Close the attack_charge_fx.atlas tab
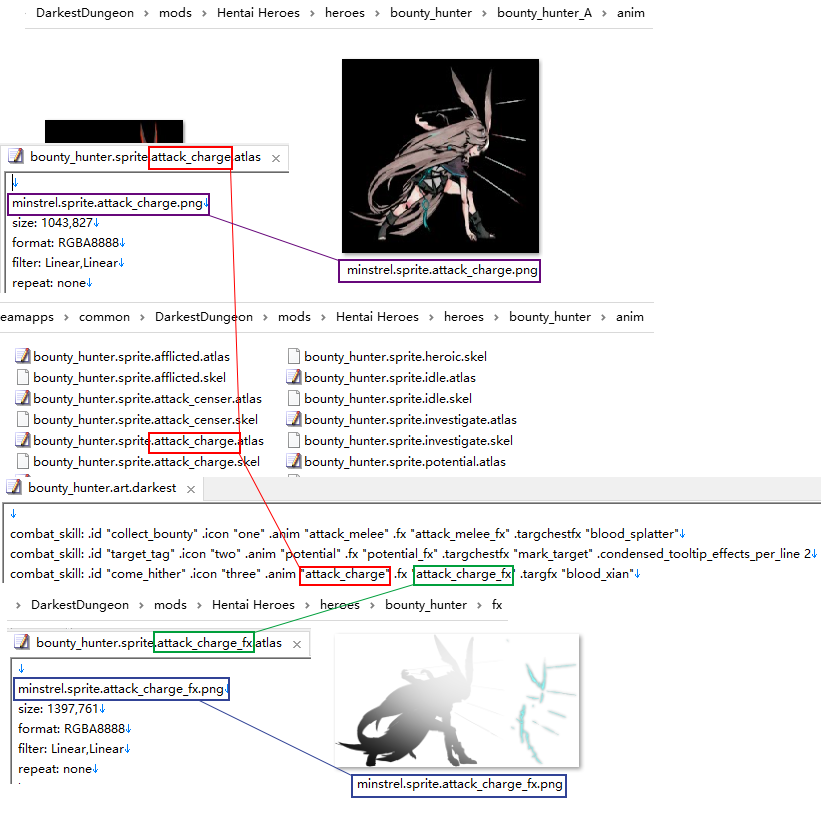This screenshot has width=821, height=813. click(297, 644)
